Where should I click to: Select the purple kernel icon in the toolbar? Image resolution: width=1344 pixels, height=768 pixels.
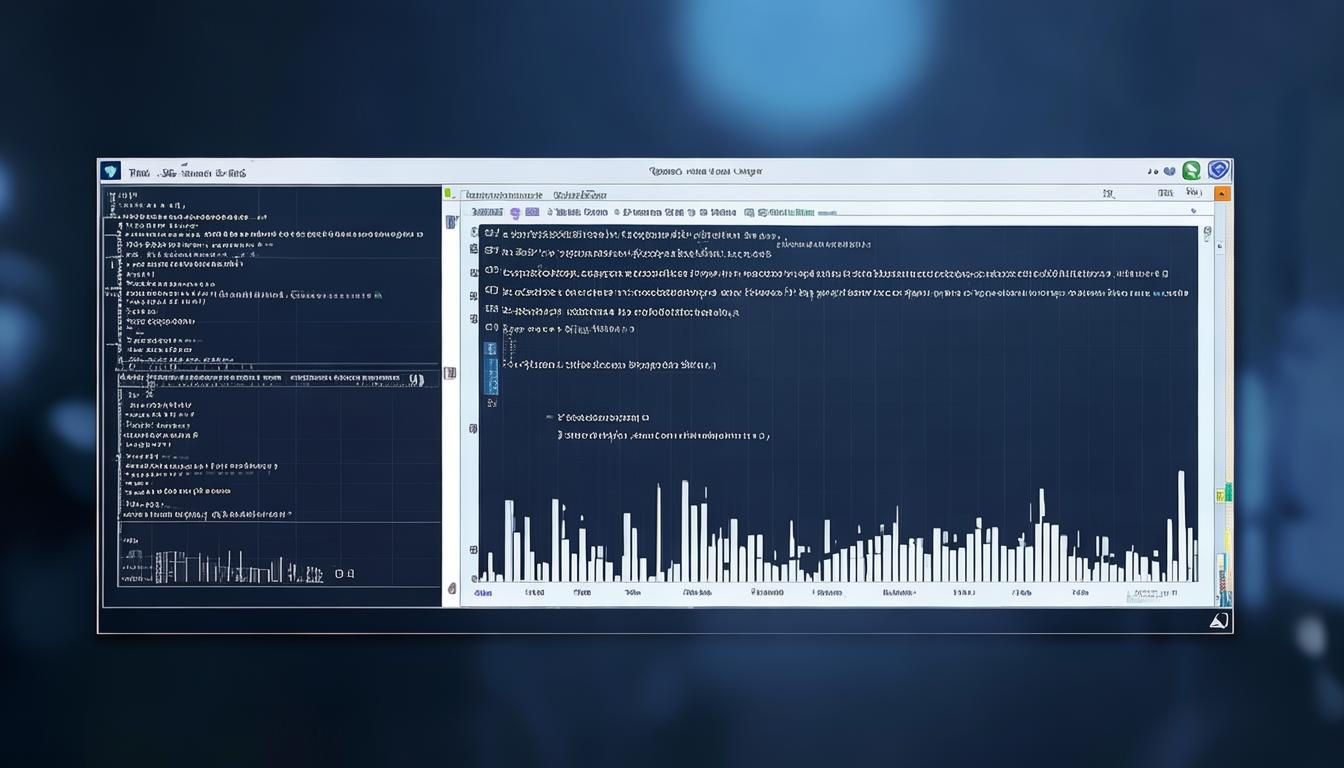pos(516,212)
